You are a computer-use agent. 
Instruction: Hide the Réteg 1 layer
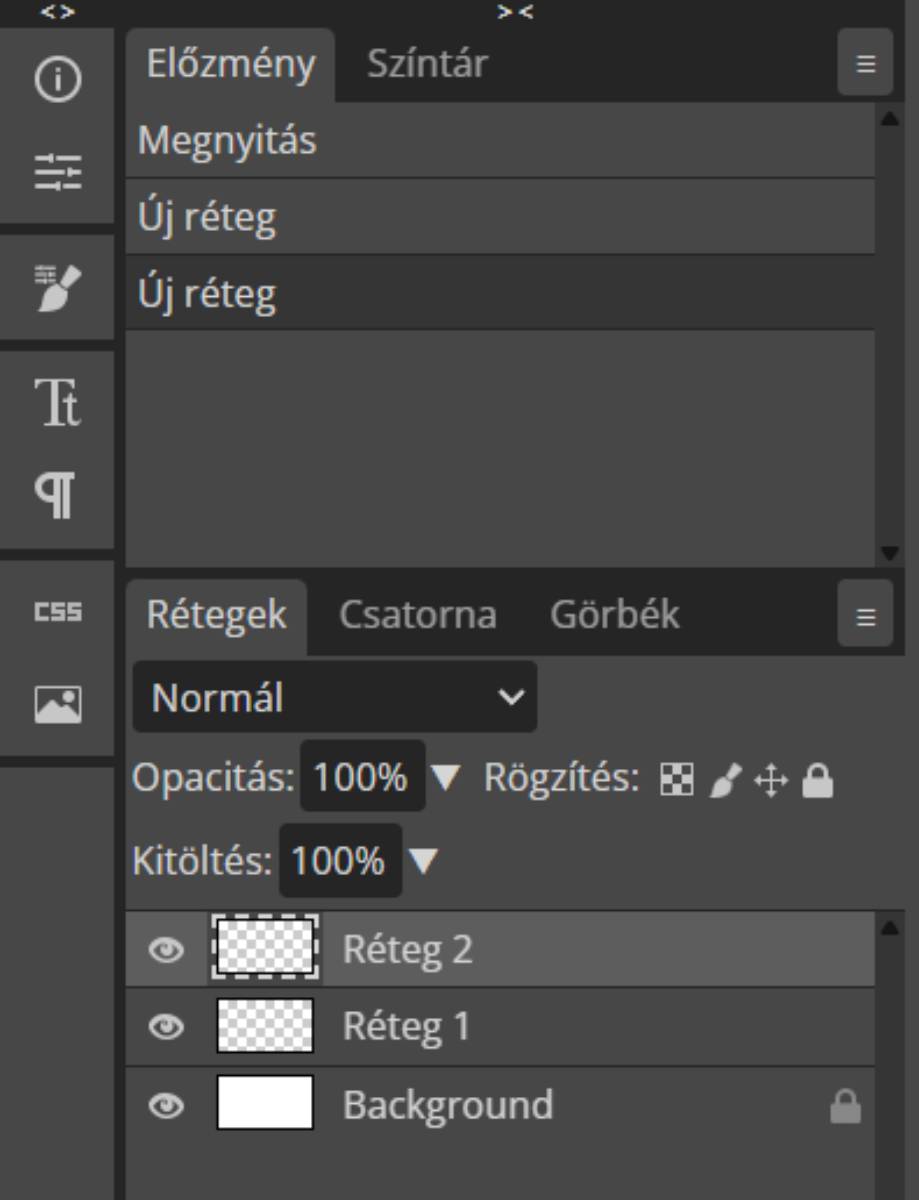tap(166, 1027)
